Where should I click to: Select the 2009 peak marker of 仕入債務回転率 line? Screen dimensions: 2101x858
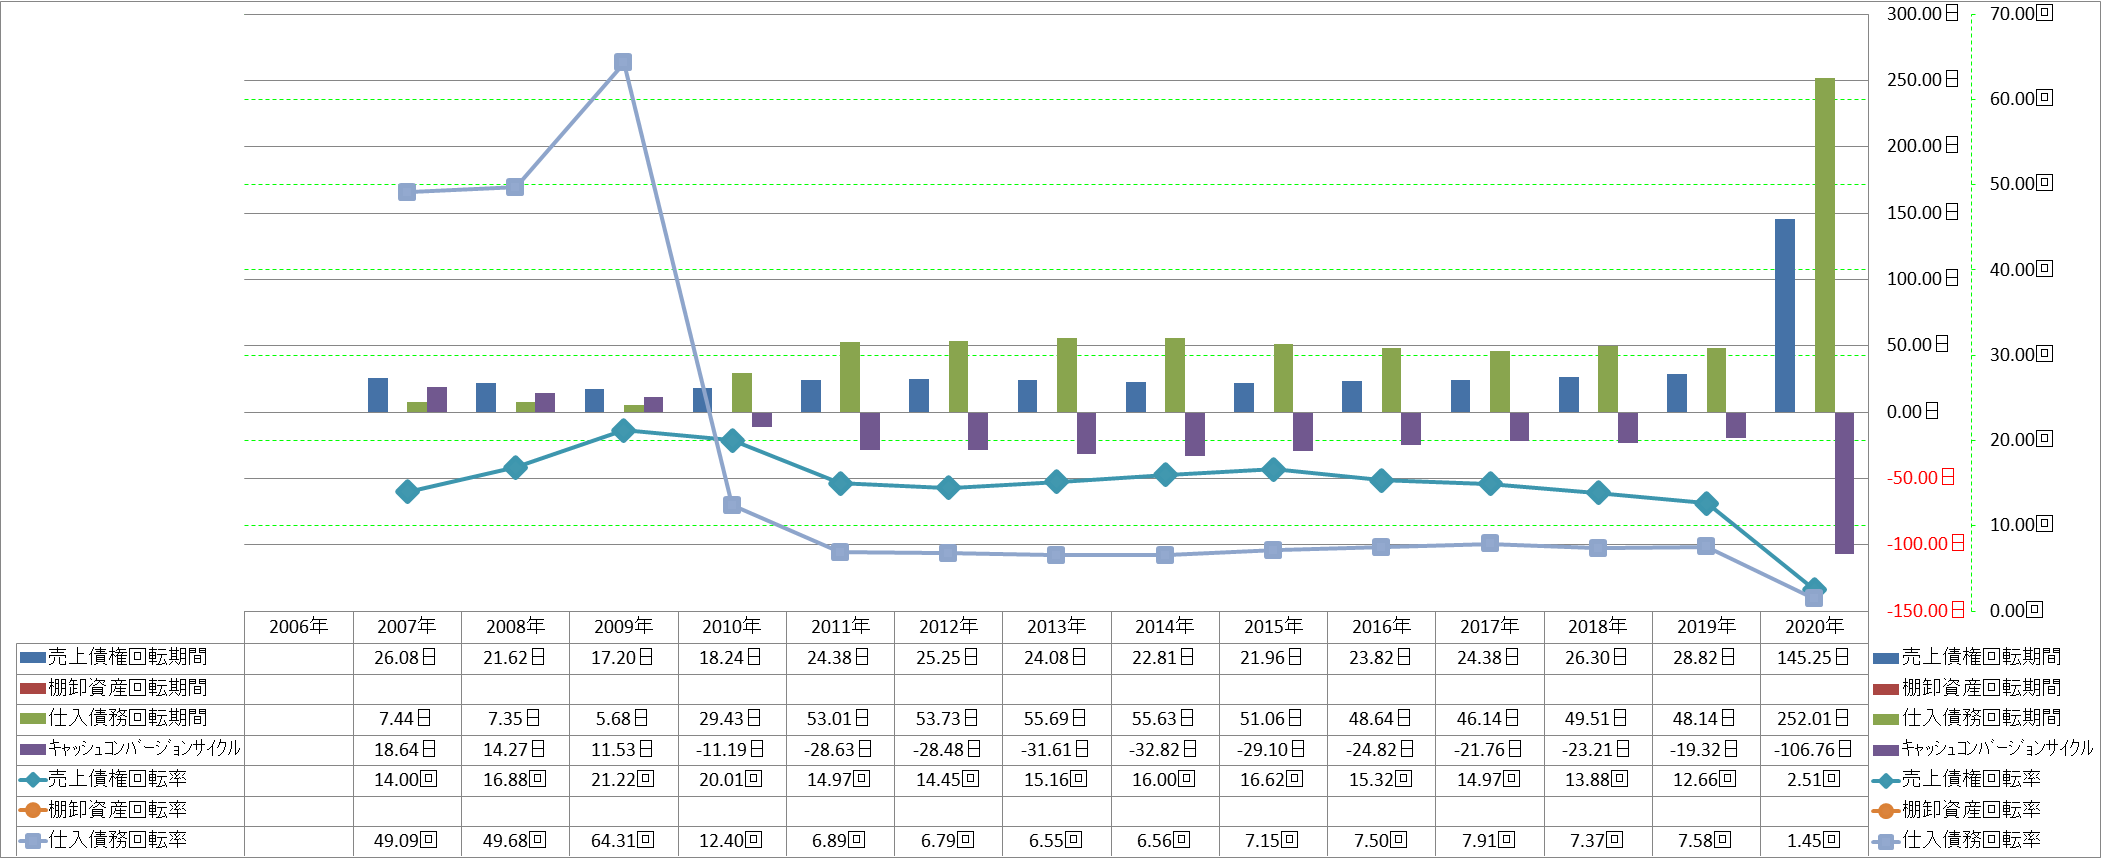pyautogui.click(x=623, y=62)
